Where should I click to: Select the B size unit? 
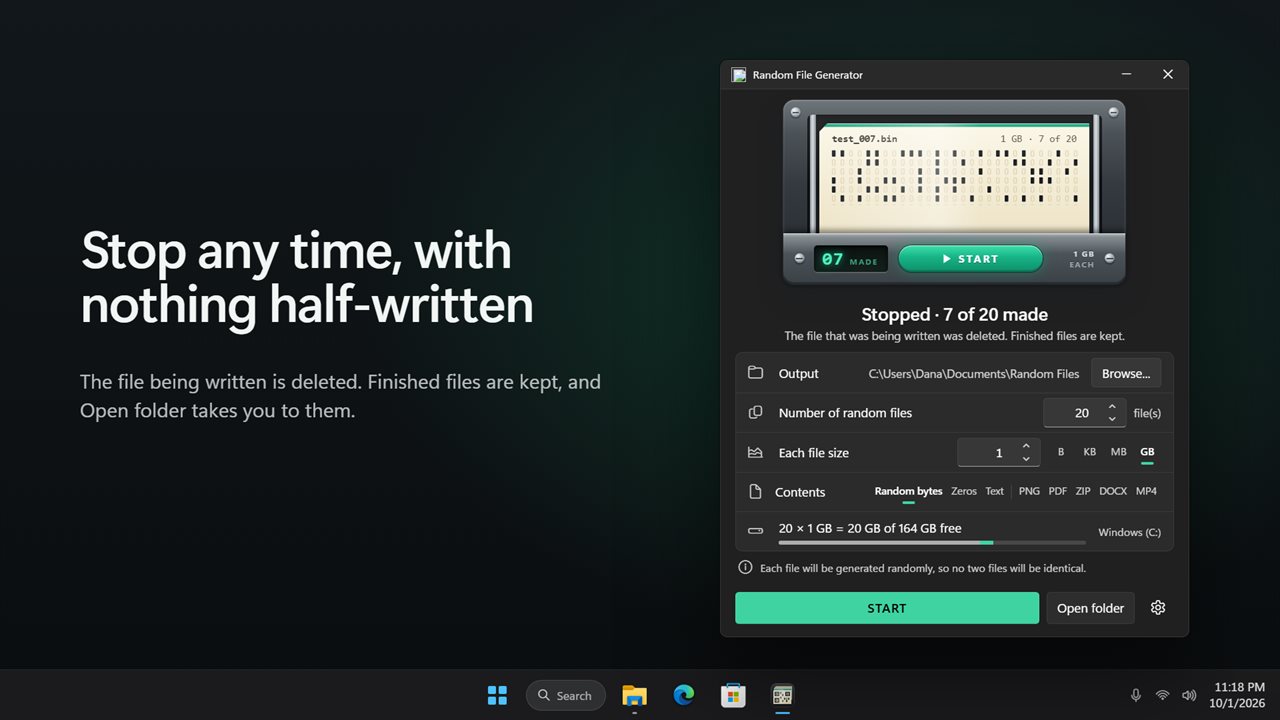1061,452
